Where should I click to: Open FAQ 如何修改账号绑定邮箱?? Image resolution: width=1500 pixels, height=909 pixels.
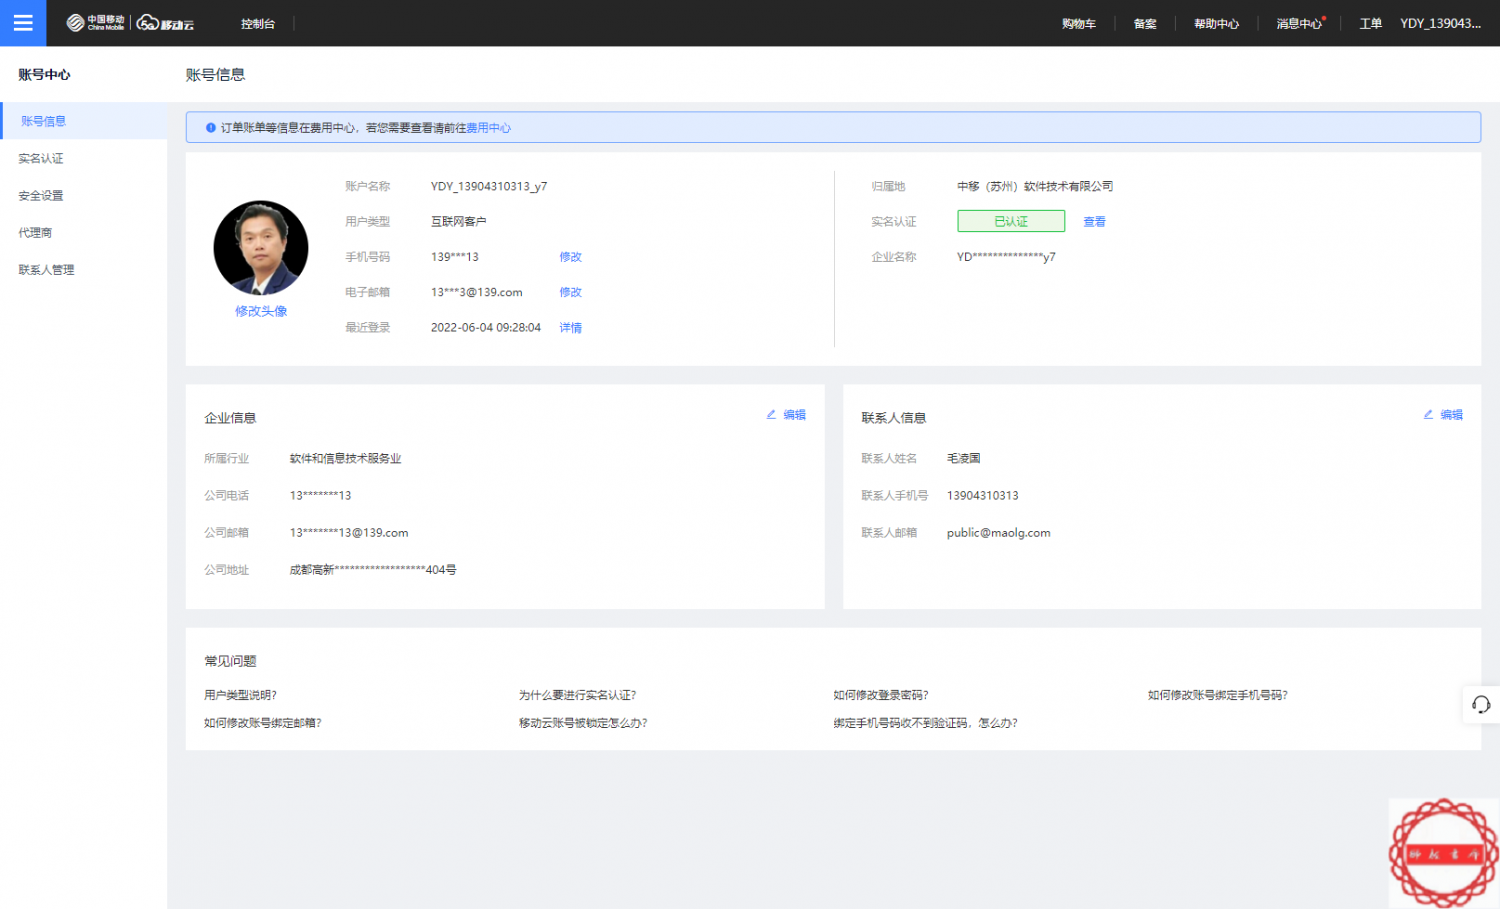coord(263,723)
